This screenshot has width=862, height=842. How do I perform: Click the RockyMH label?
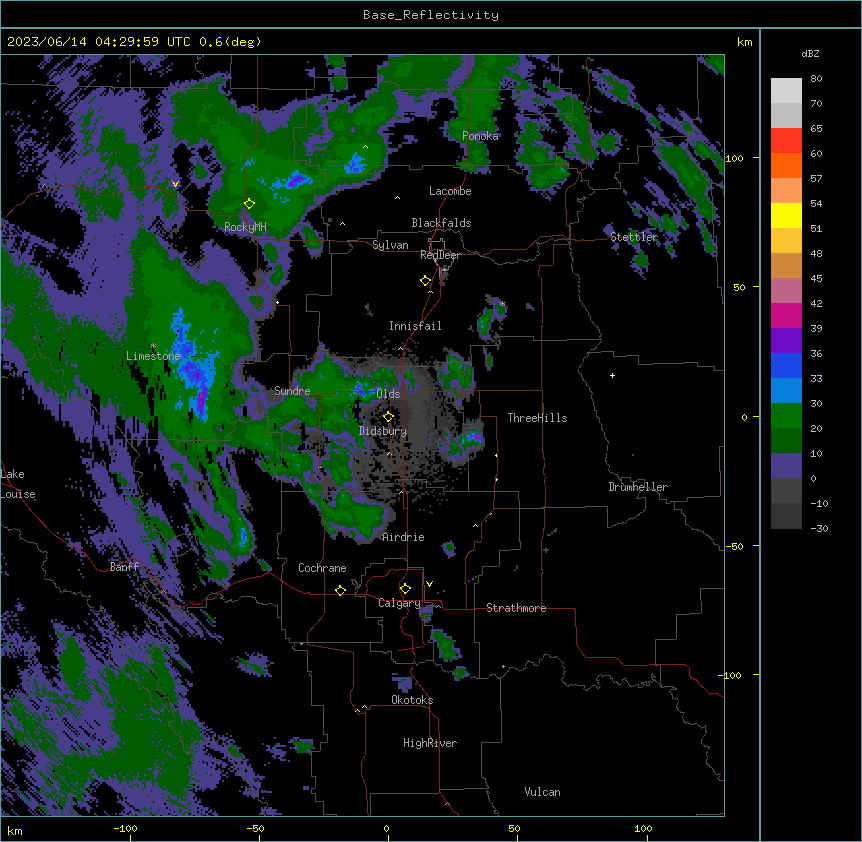pyautogui.click(x=245, y=227)
